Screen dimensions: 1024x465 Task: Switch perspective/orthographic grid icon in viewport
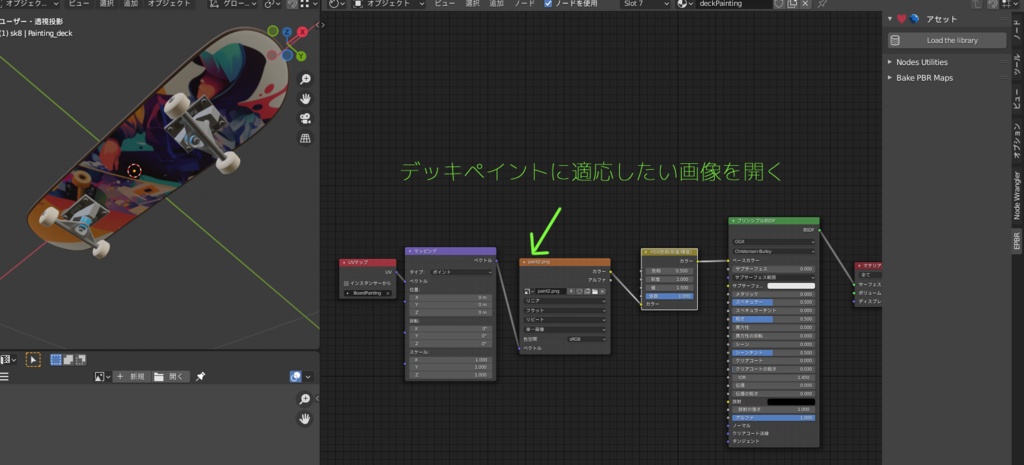pyautogui.click(x=305, y=138)
